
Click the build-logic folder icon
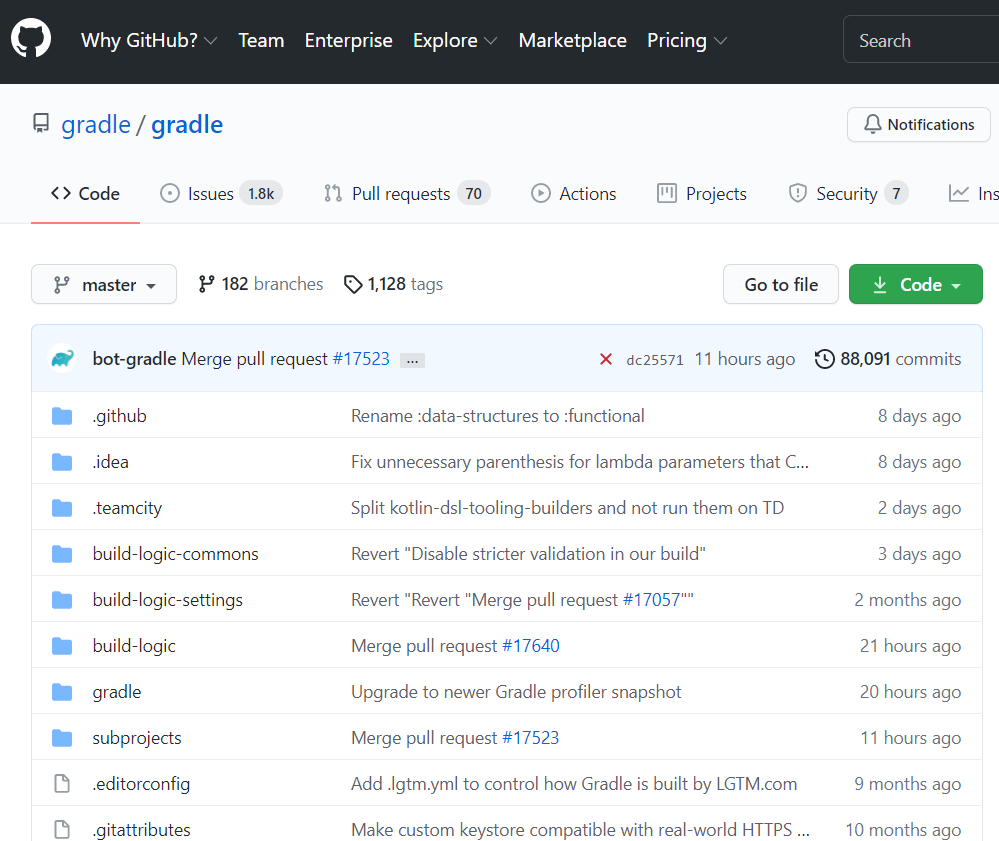62,646
